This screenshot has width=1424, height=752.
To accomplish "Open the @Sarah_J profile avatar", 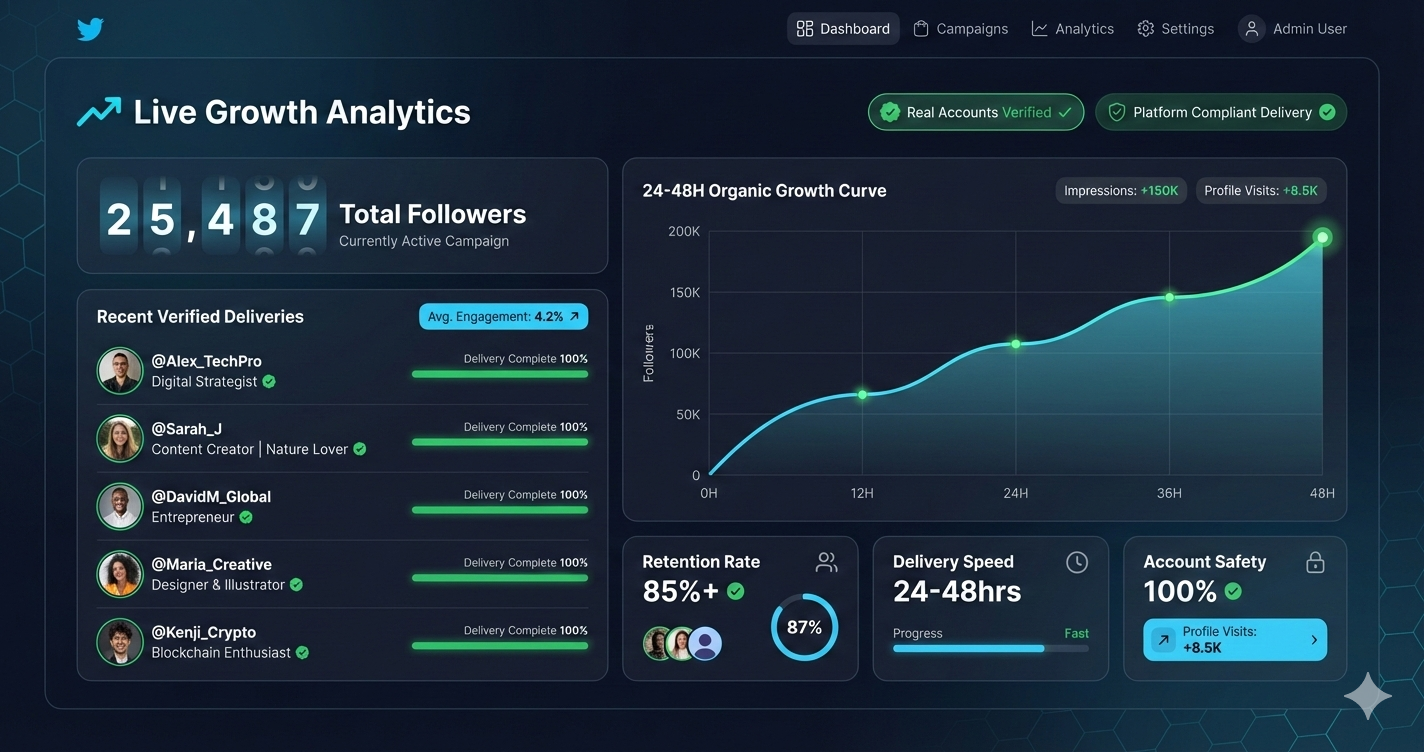I will click(x=120, y=439).
